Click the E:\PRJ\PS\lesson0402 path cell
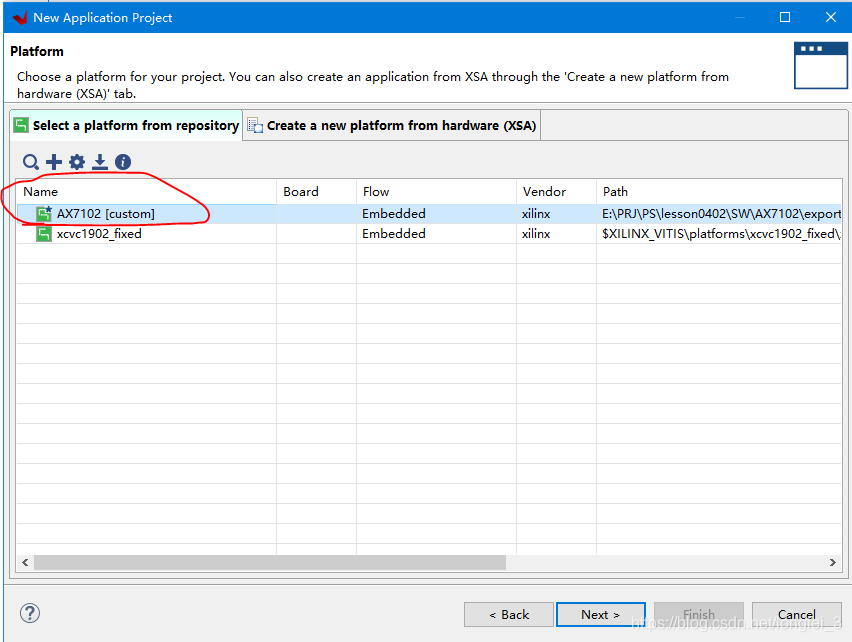852x642 pixels. coord(719,213)
